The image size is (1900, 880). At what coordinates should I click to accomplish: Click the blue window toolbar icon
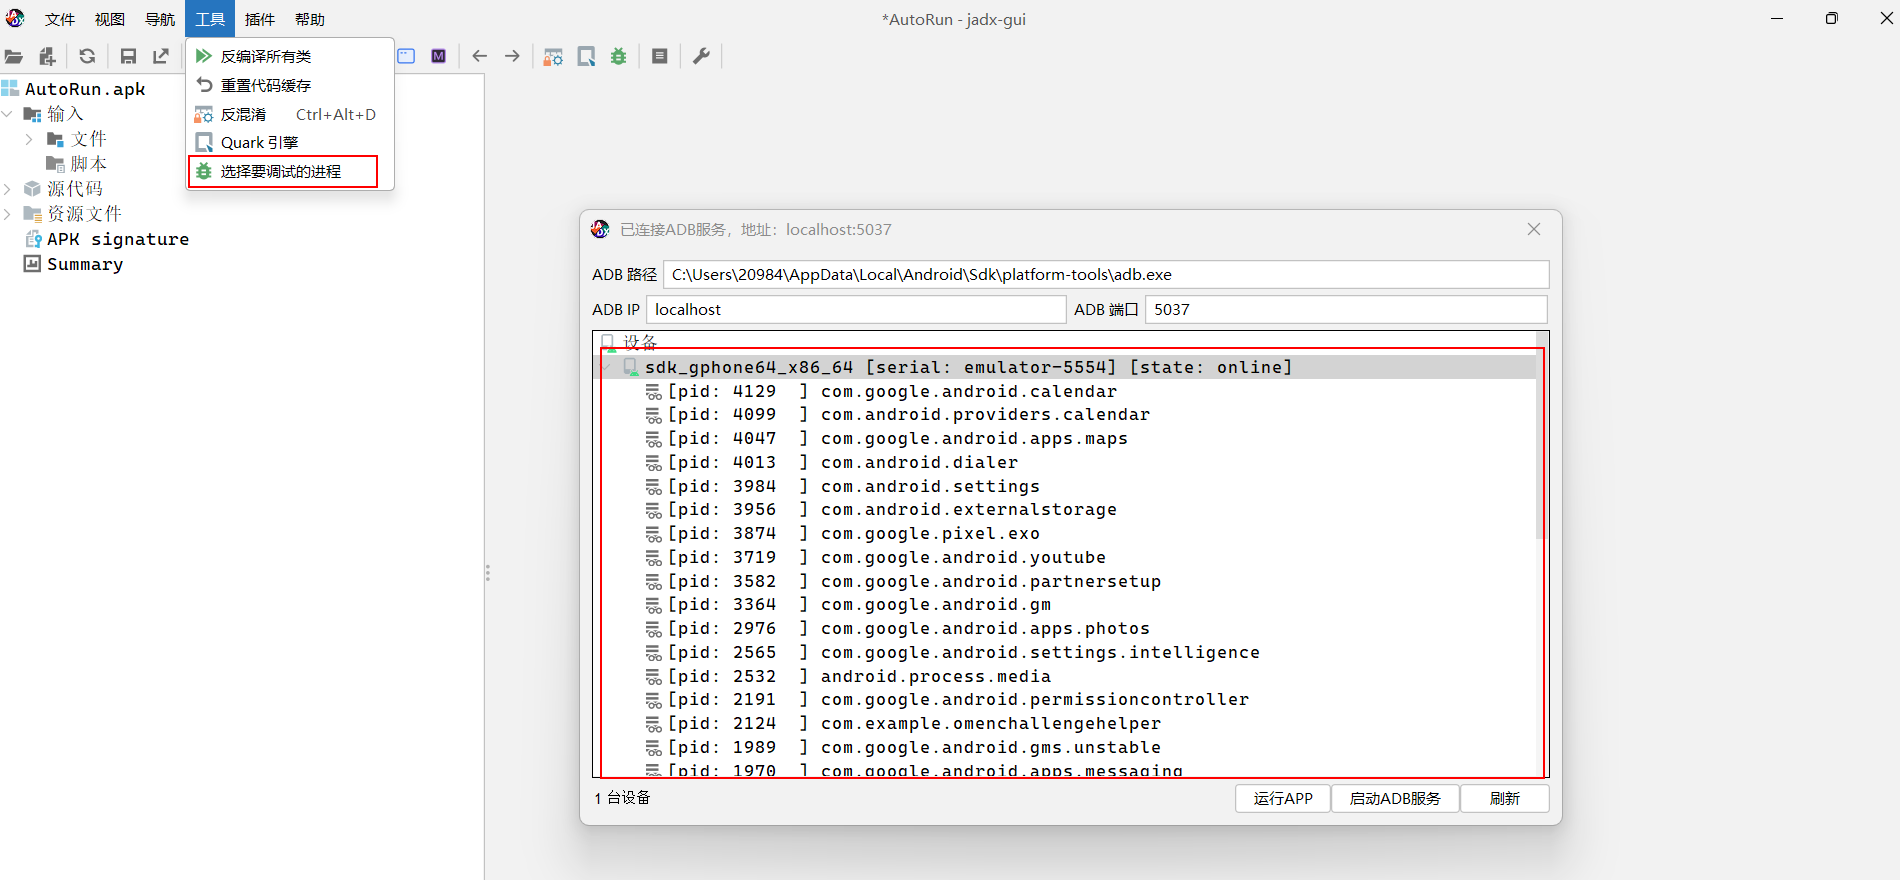[406, 56]
